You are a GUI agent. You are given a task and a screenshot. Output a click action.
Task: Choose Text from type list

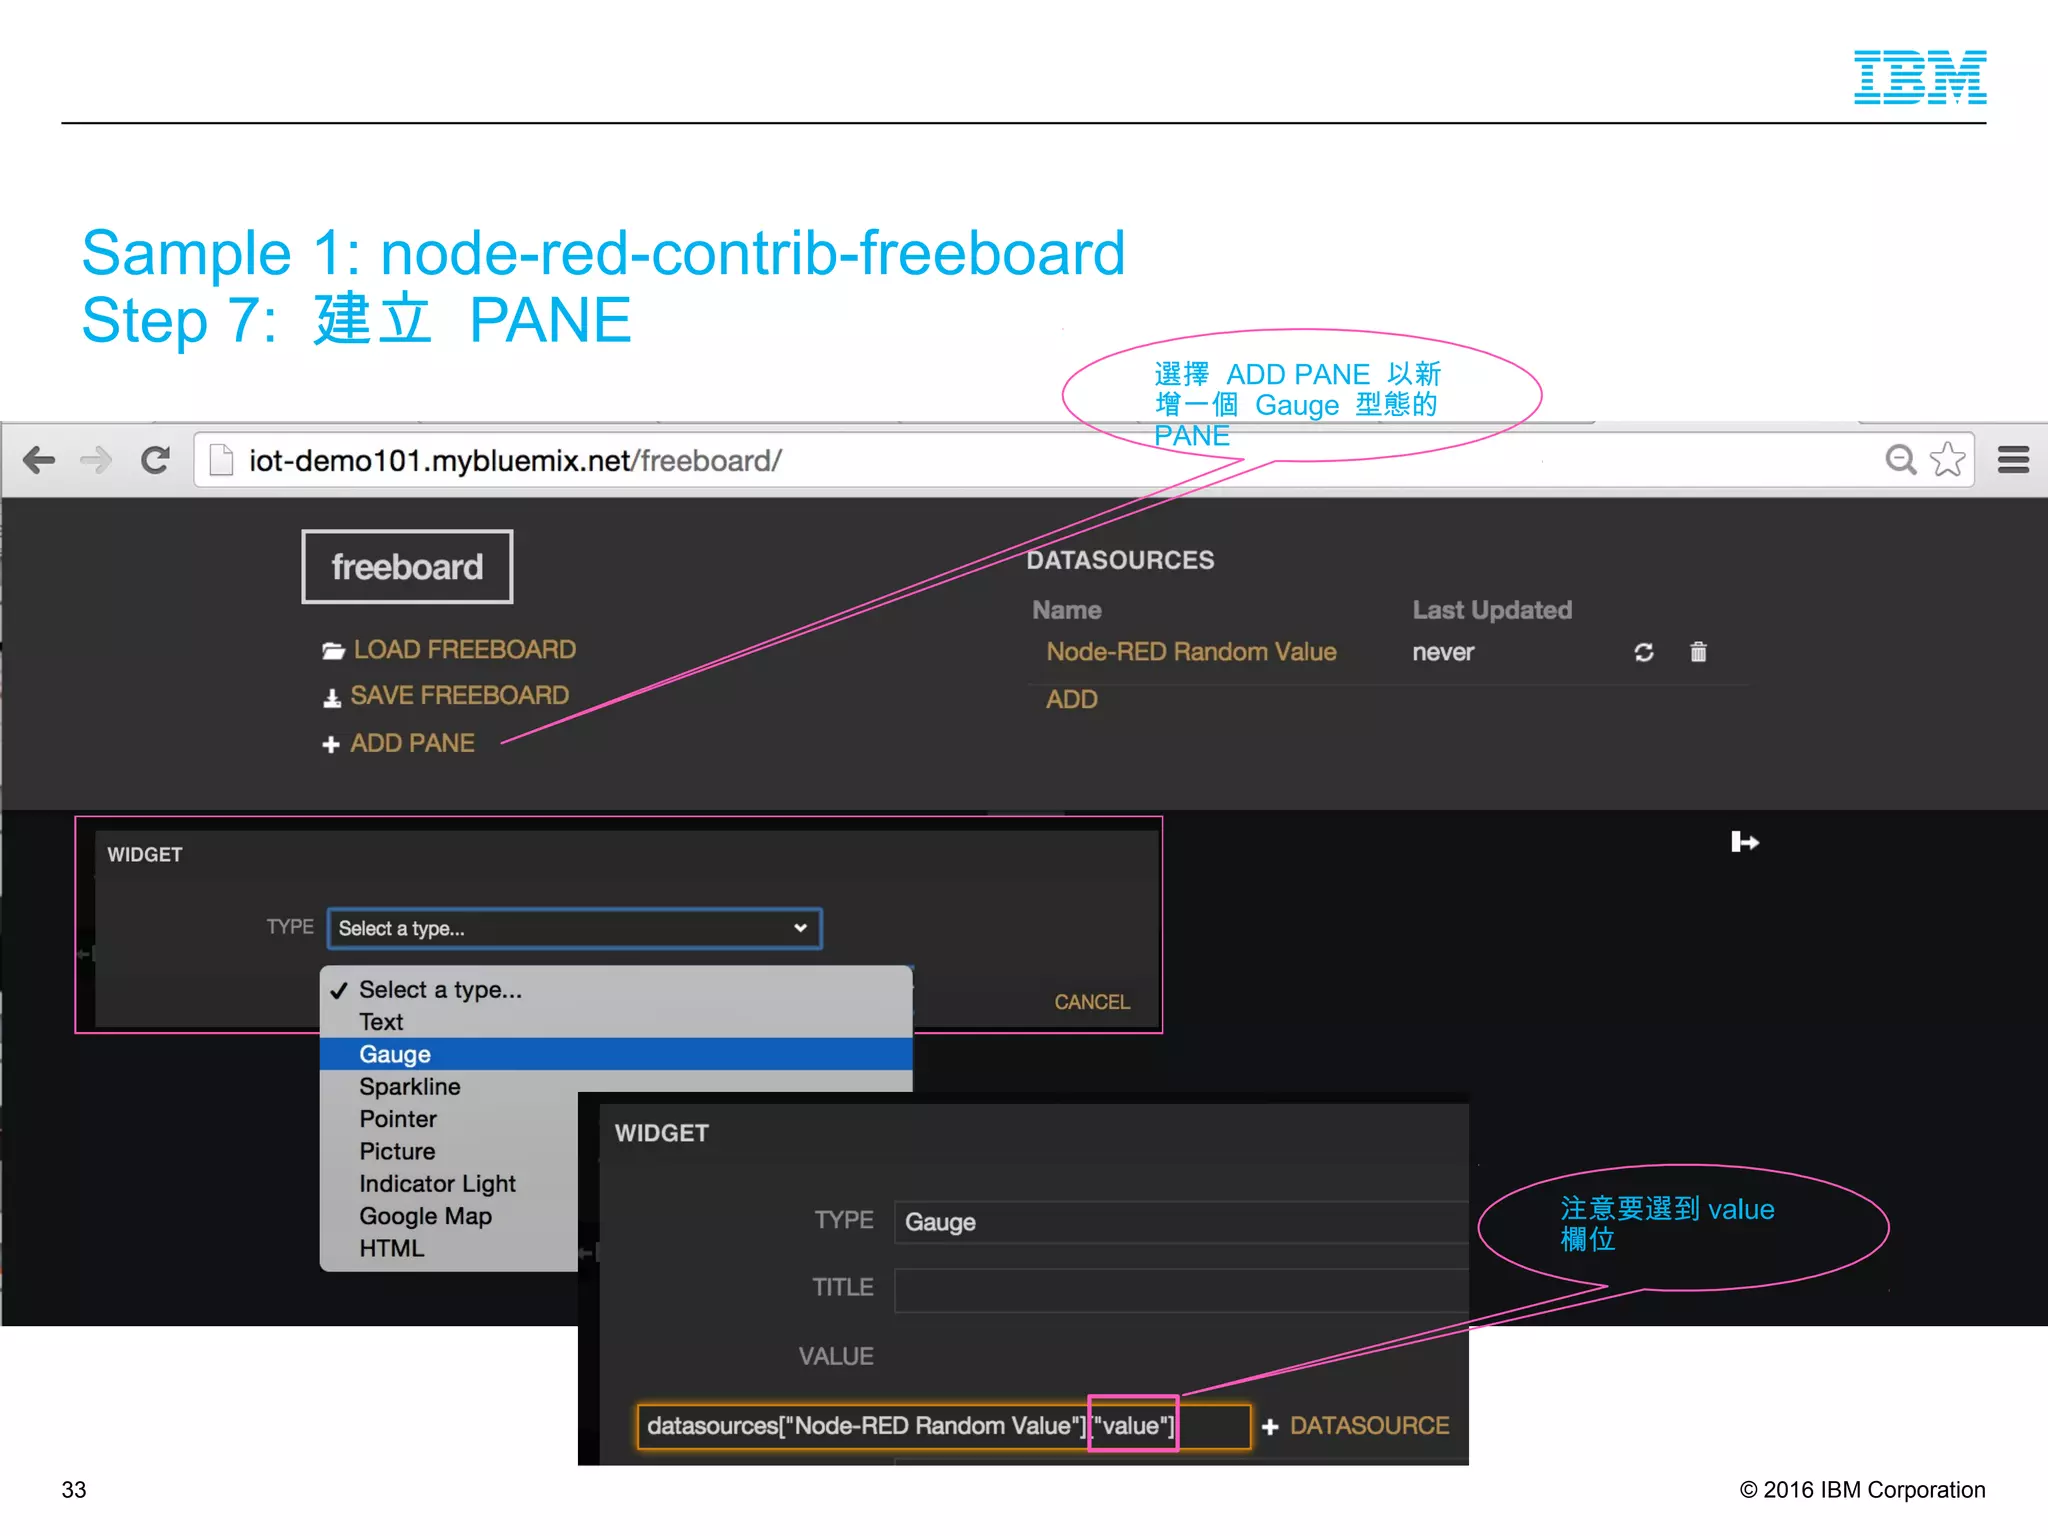click(x=616, y=1022)
